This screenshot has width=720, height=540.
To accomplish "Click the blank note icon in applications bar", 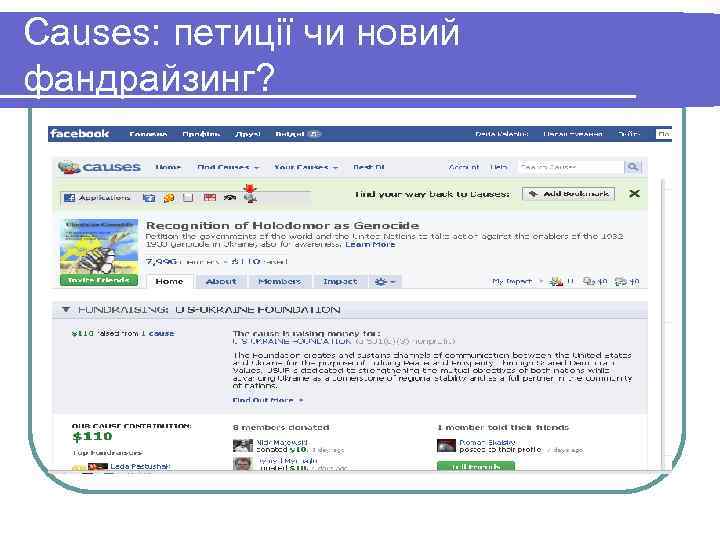I will [x=188, y=198].
